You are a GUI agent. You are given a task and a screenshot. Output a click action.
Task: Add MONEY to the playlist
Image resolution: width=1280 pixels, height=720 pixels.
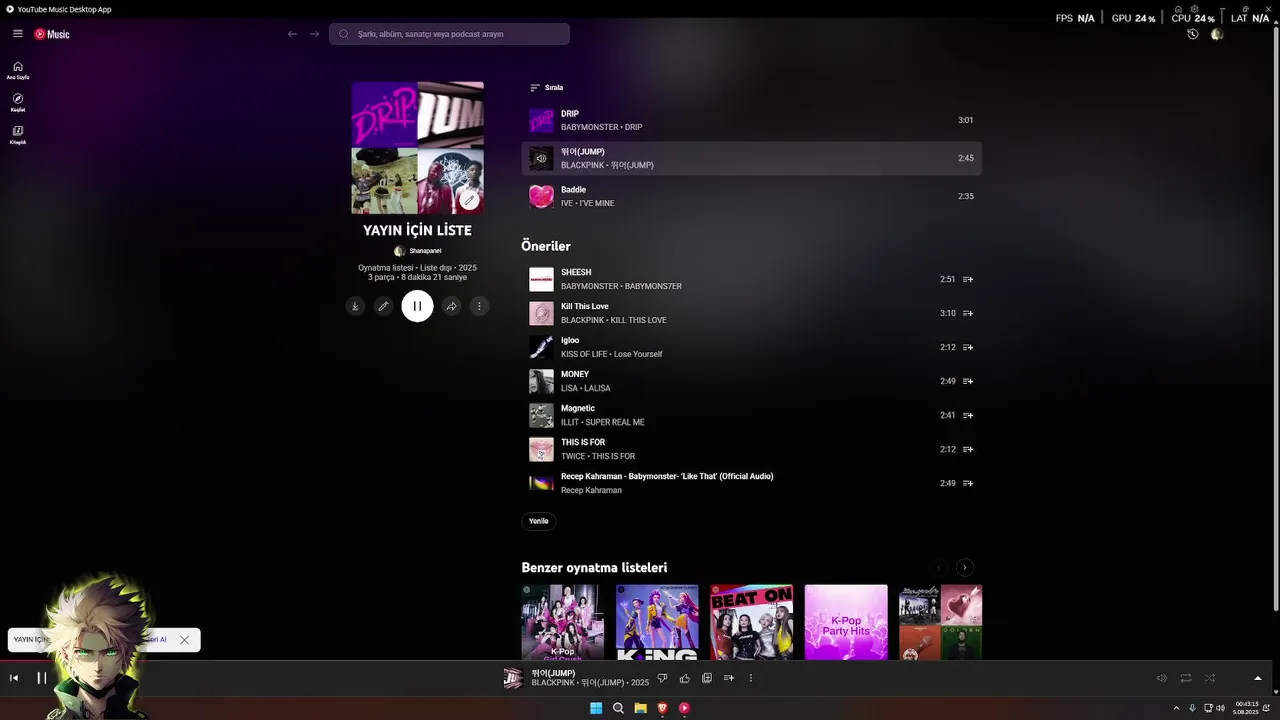(968, 382)
